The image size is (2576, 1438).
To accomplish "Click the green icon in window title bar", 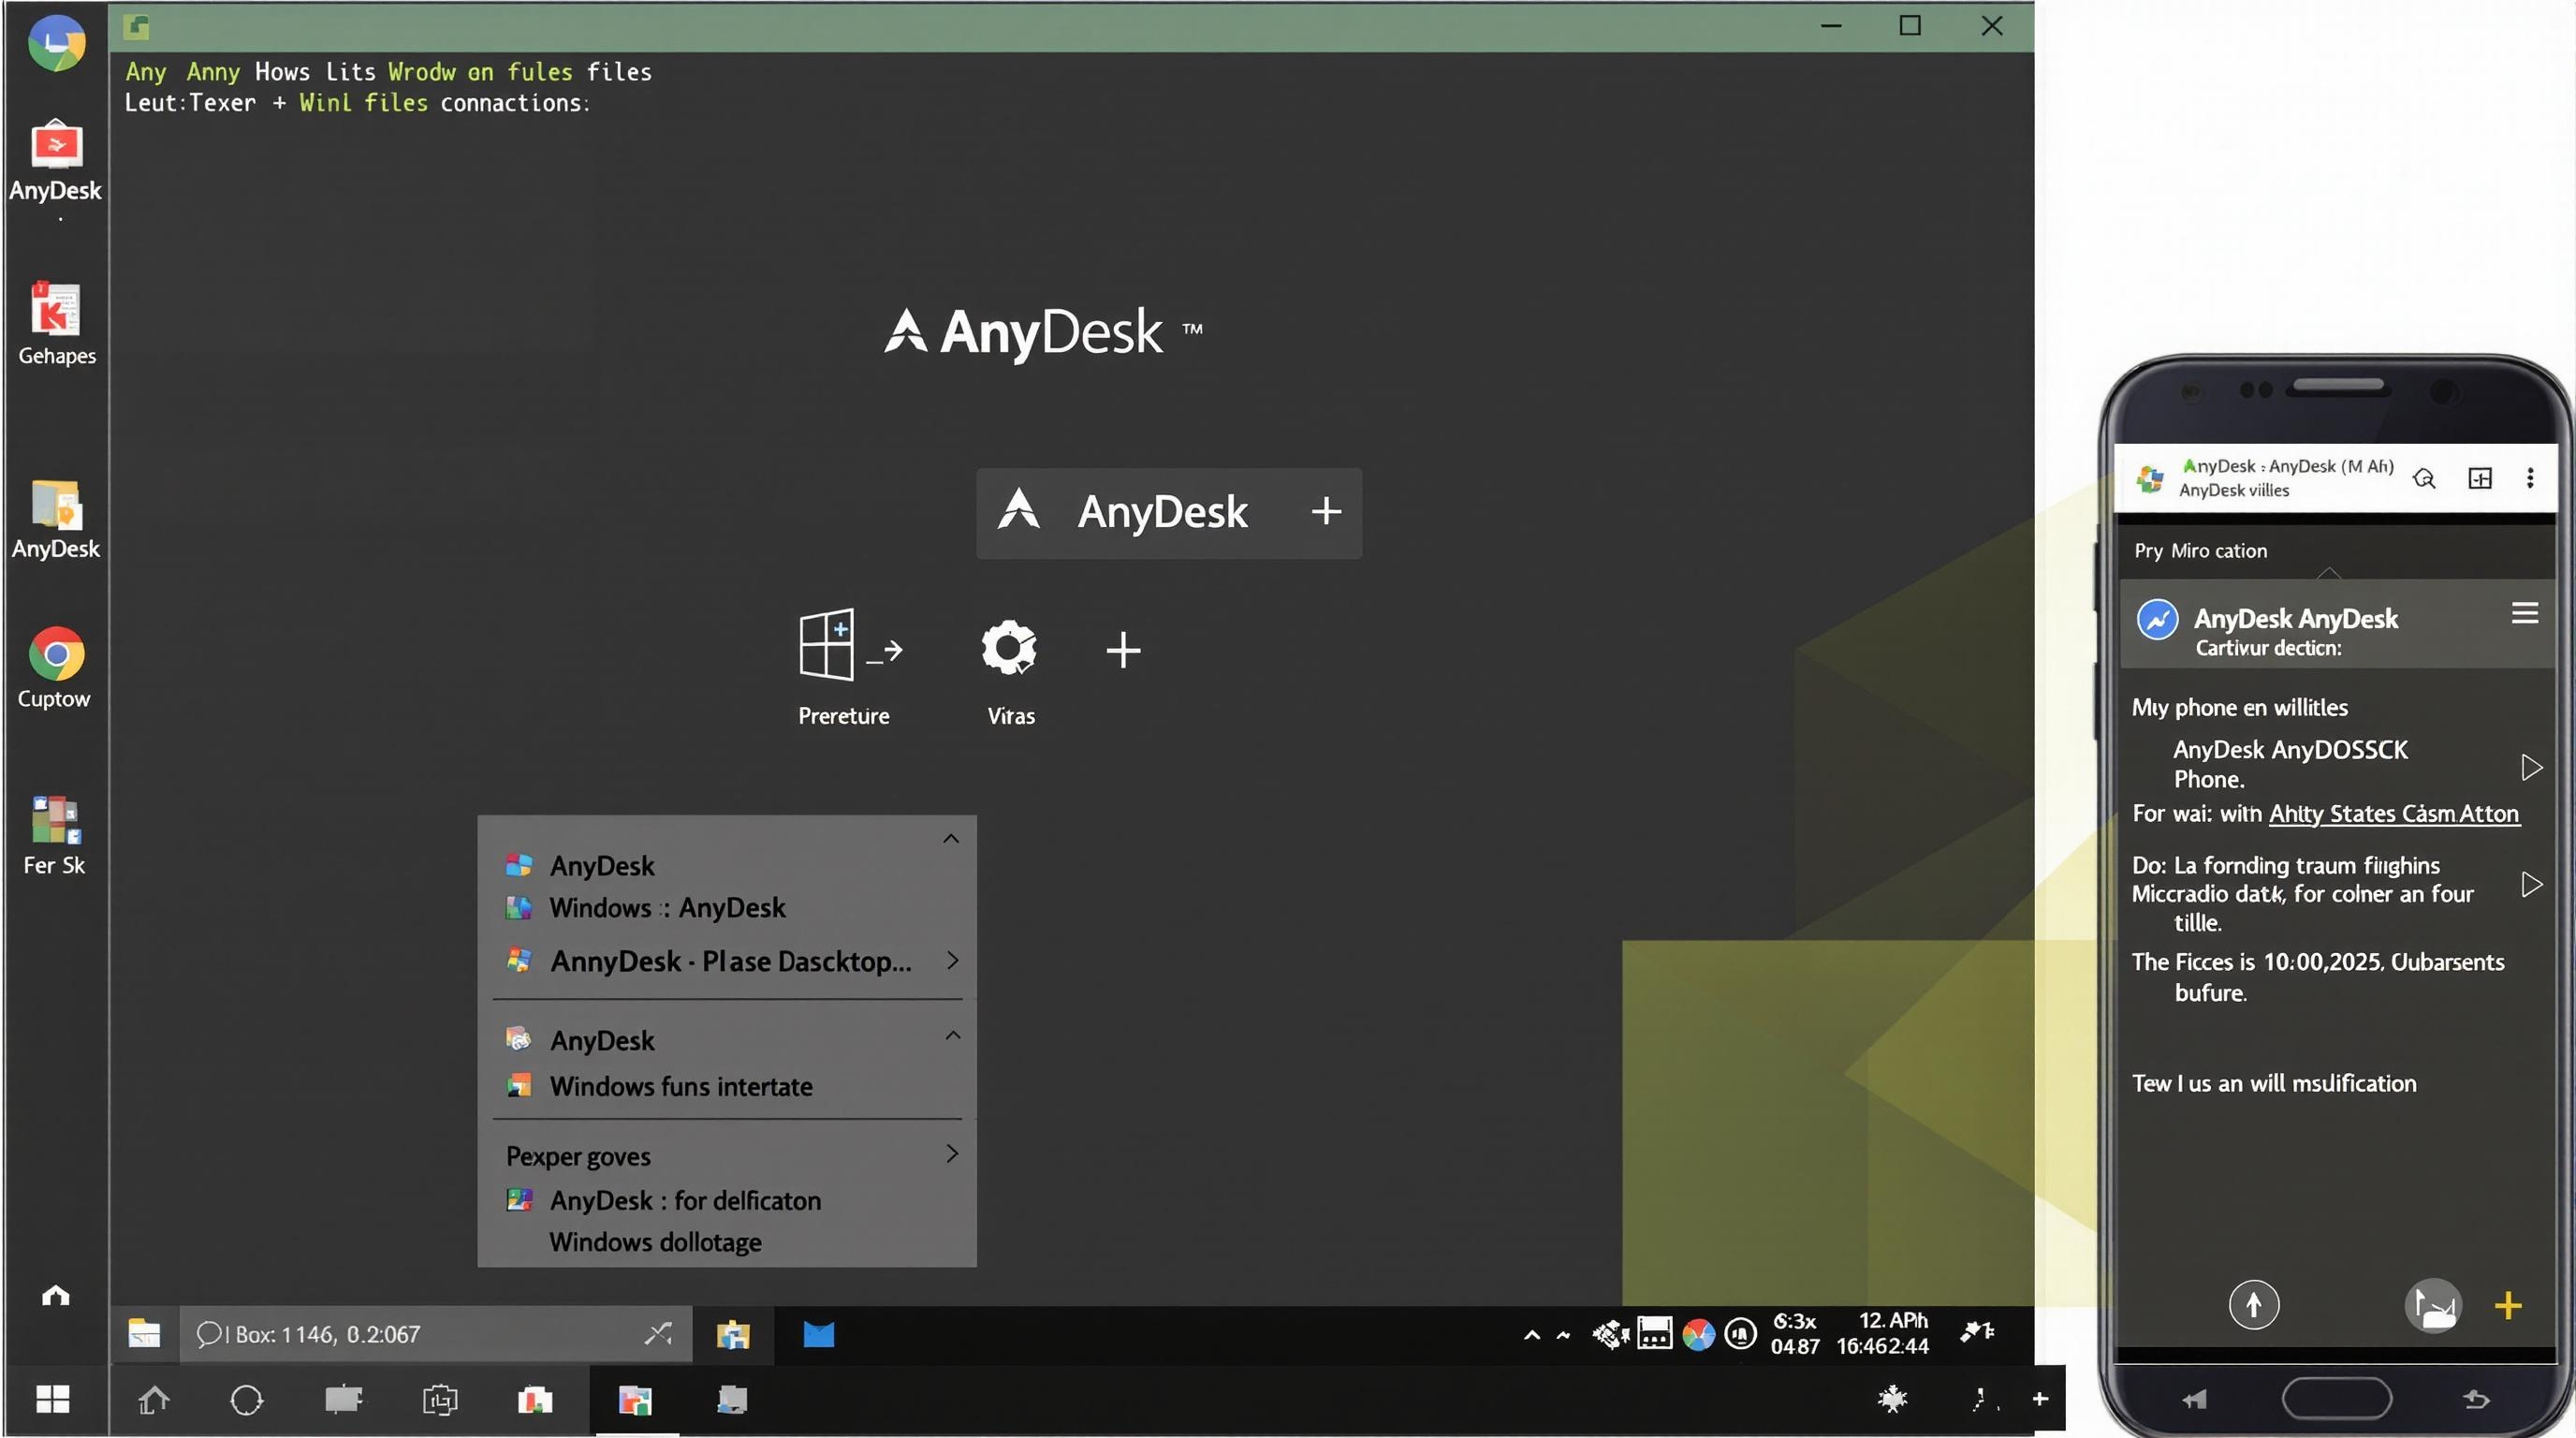I will (137, 27).
